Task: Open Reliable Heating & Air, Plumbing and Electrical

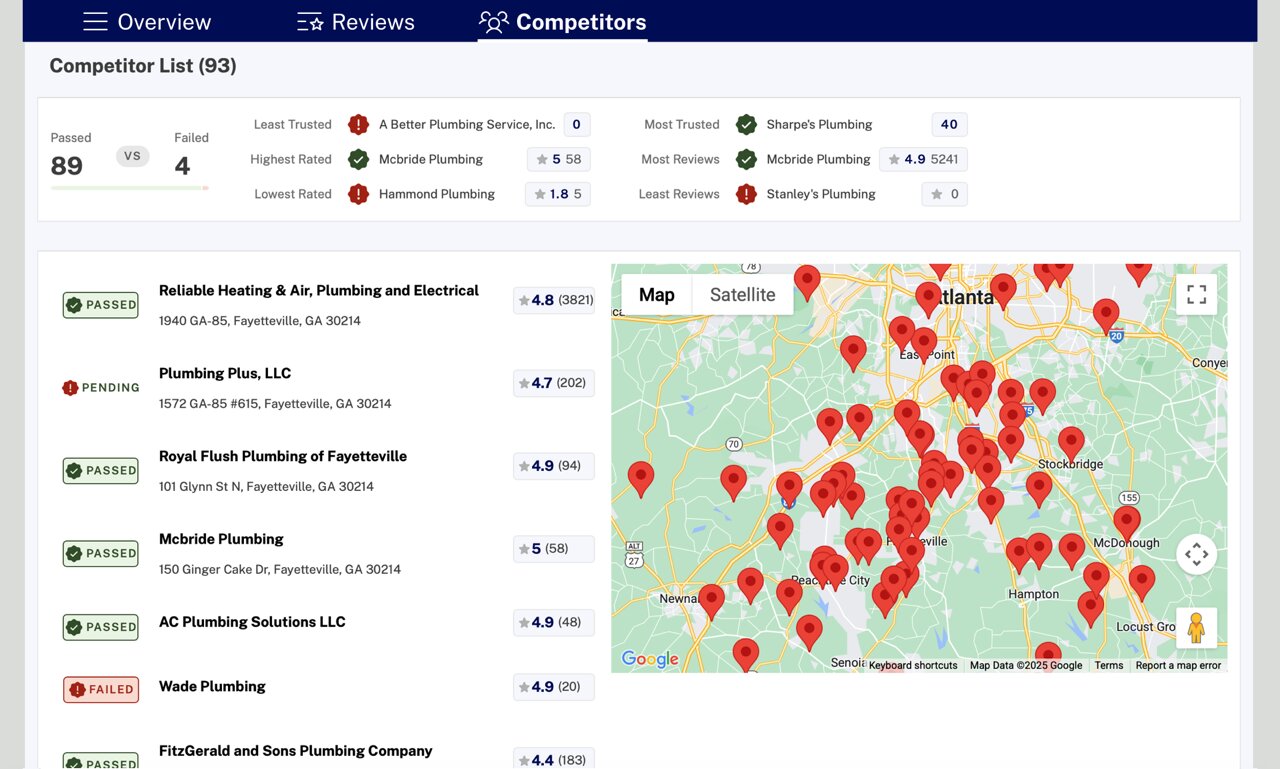Action: pyautogui.click(x=319, y=291)
